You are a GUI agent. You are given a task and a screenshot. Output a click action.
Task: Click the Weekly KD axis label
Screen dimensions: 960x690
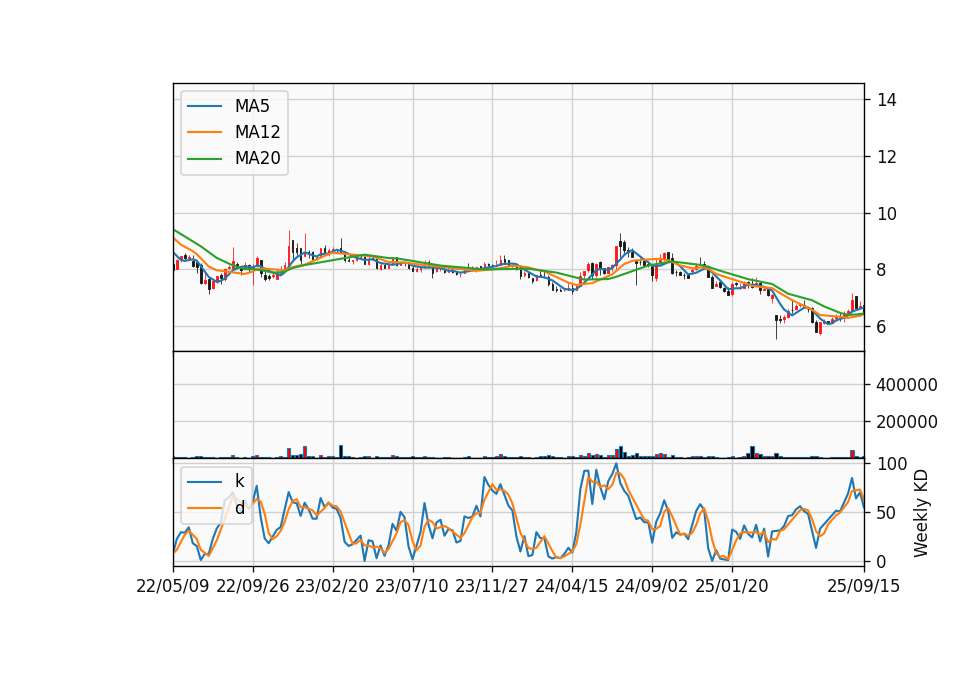pos(920,513)
